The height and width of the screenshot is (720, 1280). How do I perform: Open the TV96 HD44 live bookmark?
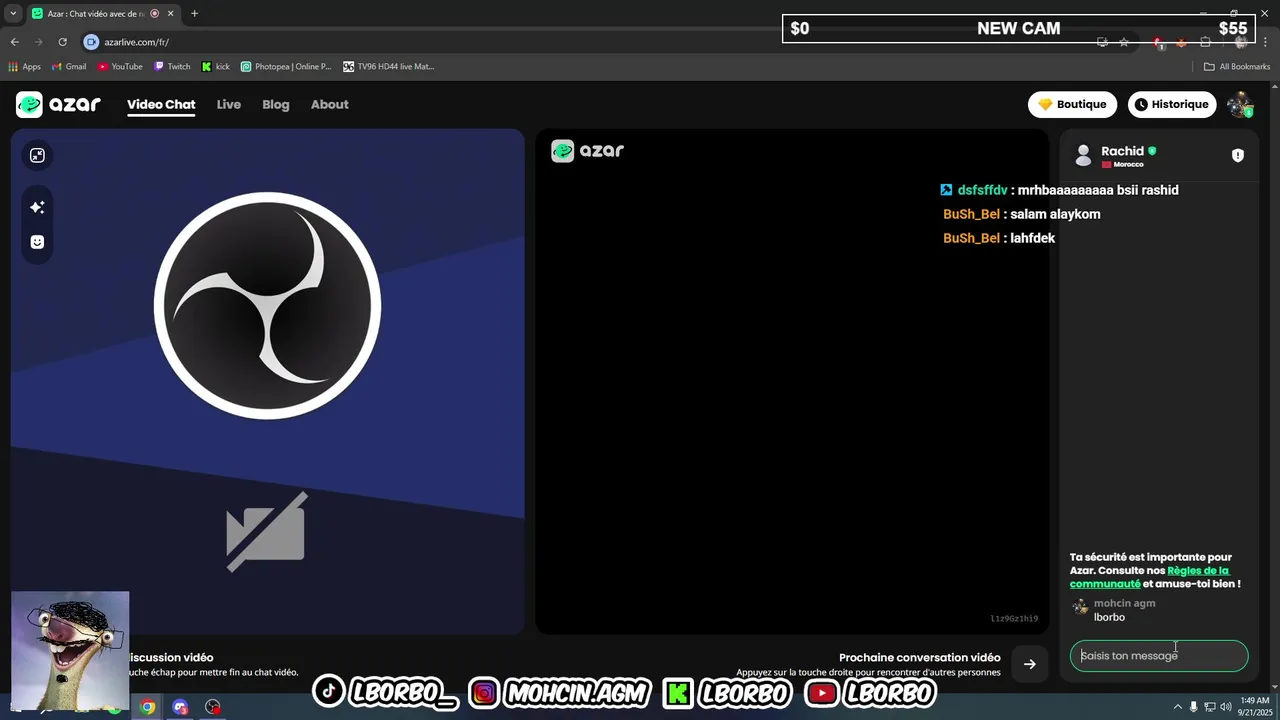tap(389, 67)
